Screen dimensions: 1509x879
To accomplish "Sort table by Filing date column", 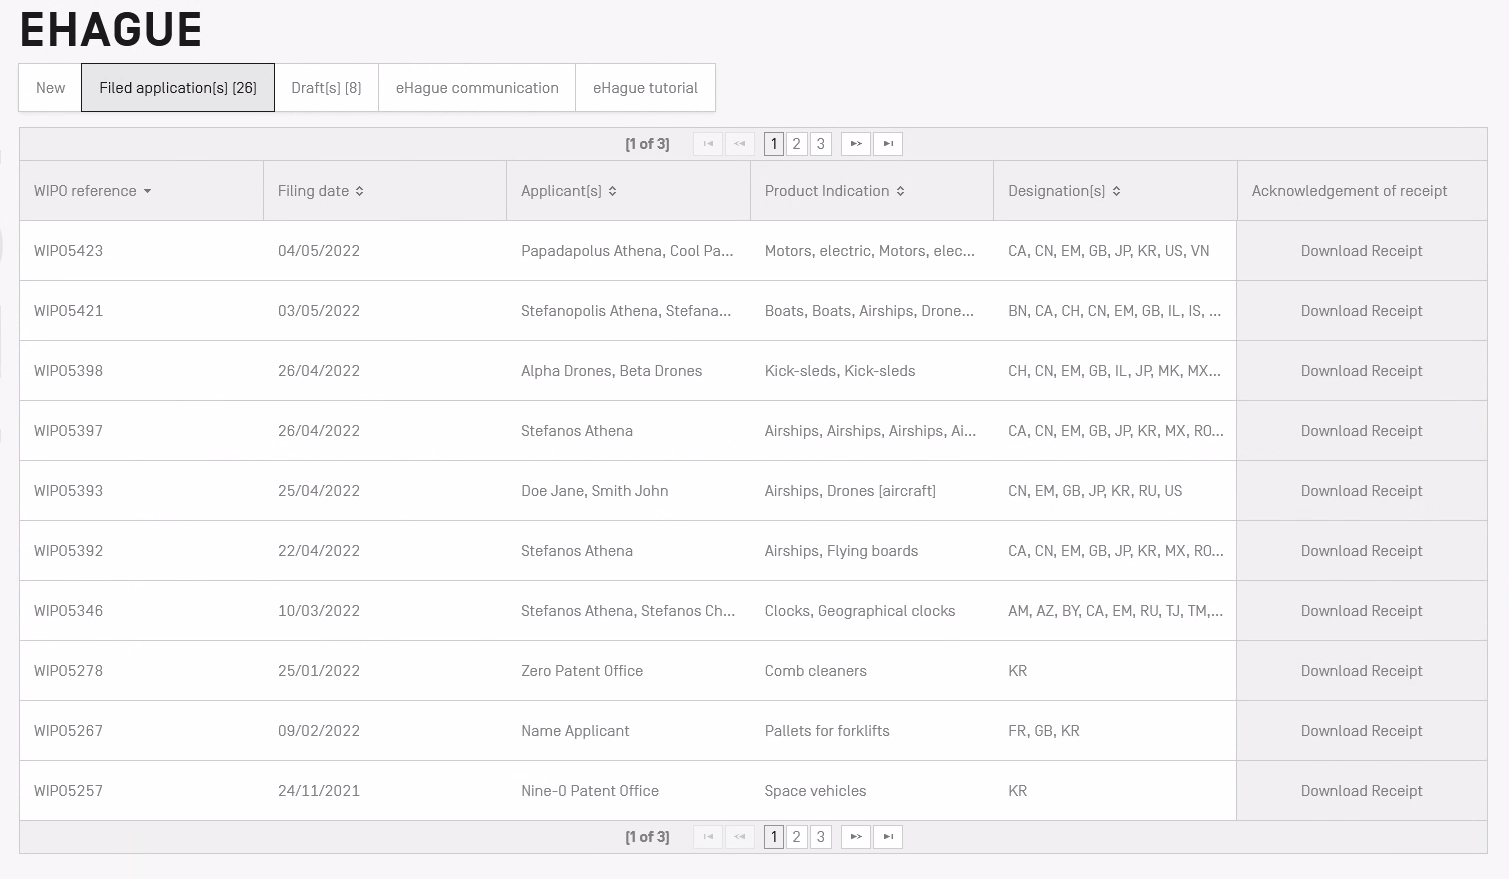I will pos(320,191).
